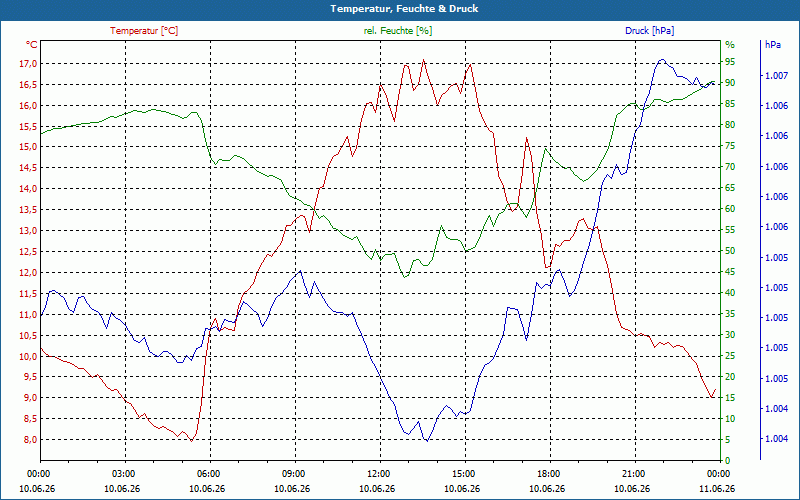Click the 15:00 time axis label

[462, 474]
